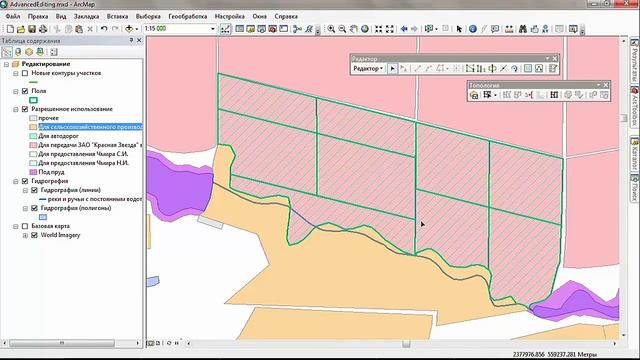640x360 pixels.
Task: Select the Measure ruler tool
Action: coord(509,29)
